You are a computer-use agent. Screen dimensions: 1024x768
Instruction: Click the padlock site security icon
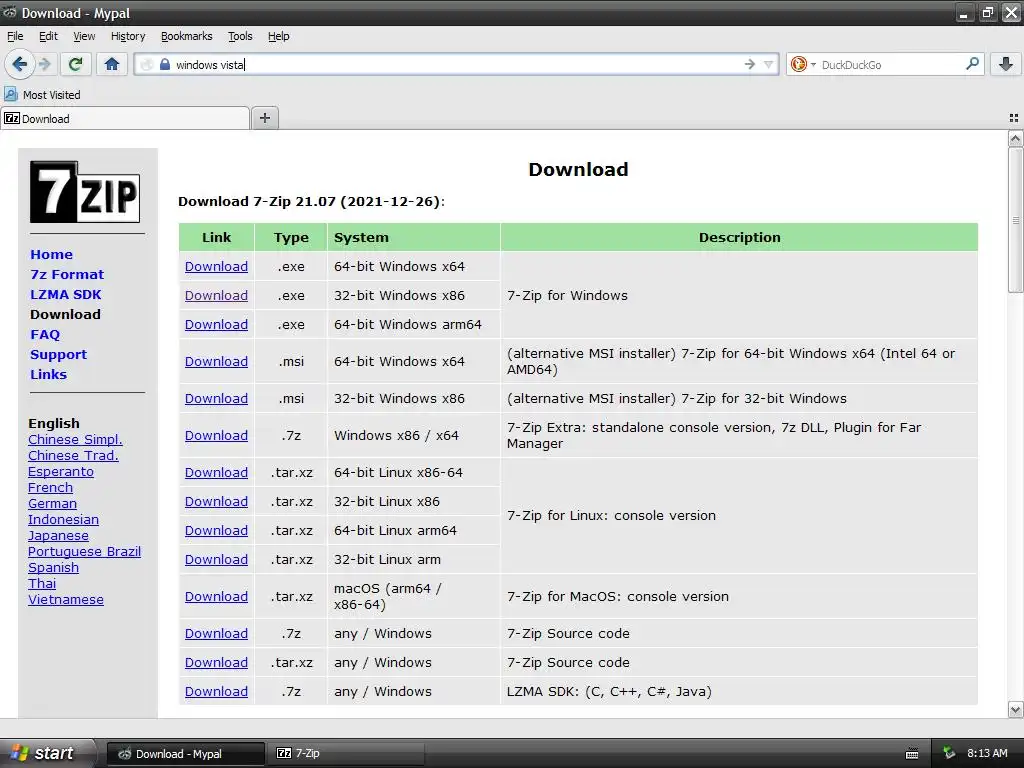[165, 64]
